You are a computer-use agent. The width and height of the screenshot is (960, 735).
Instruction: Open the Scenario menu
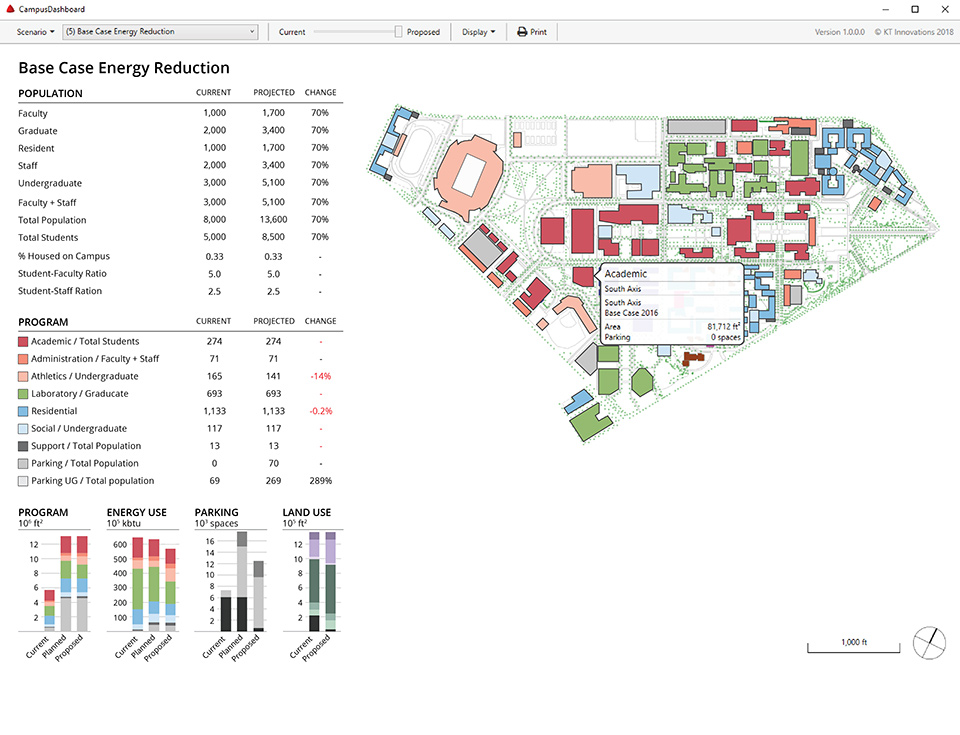pyautogui.click(x=33, y=31)
